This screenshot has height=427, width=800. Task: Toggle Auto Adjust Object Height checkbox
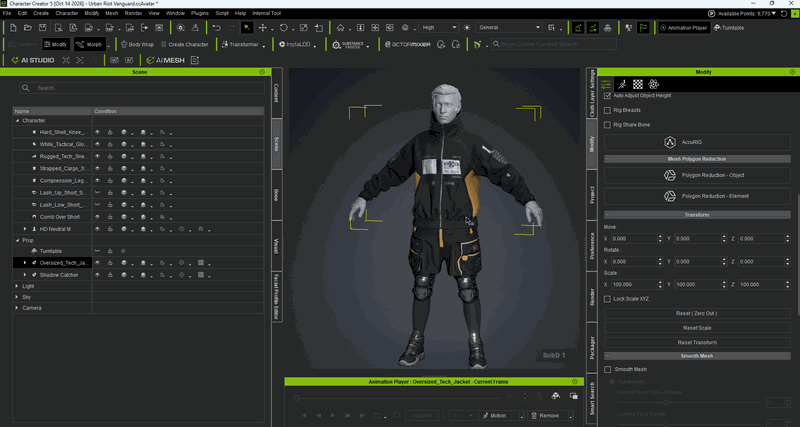(607, 95)
